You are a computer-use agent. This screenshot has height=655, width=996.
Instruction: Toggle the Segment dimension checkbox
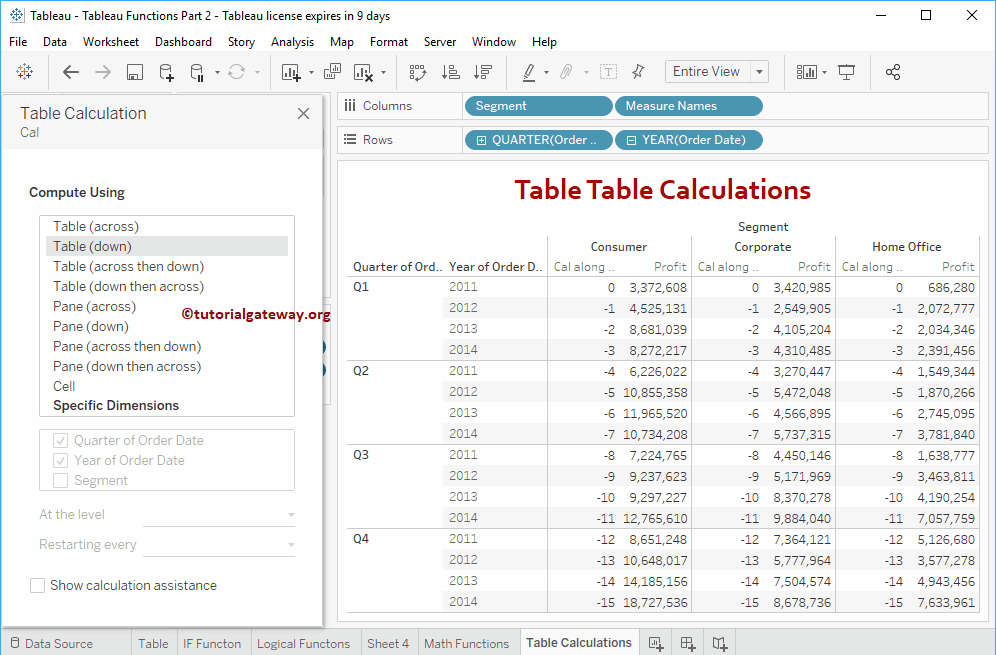tap(61, 481)
